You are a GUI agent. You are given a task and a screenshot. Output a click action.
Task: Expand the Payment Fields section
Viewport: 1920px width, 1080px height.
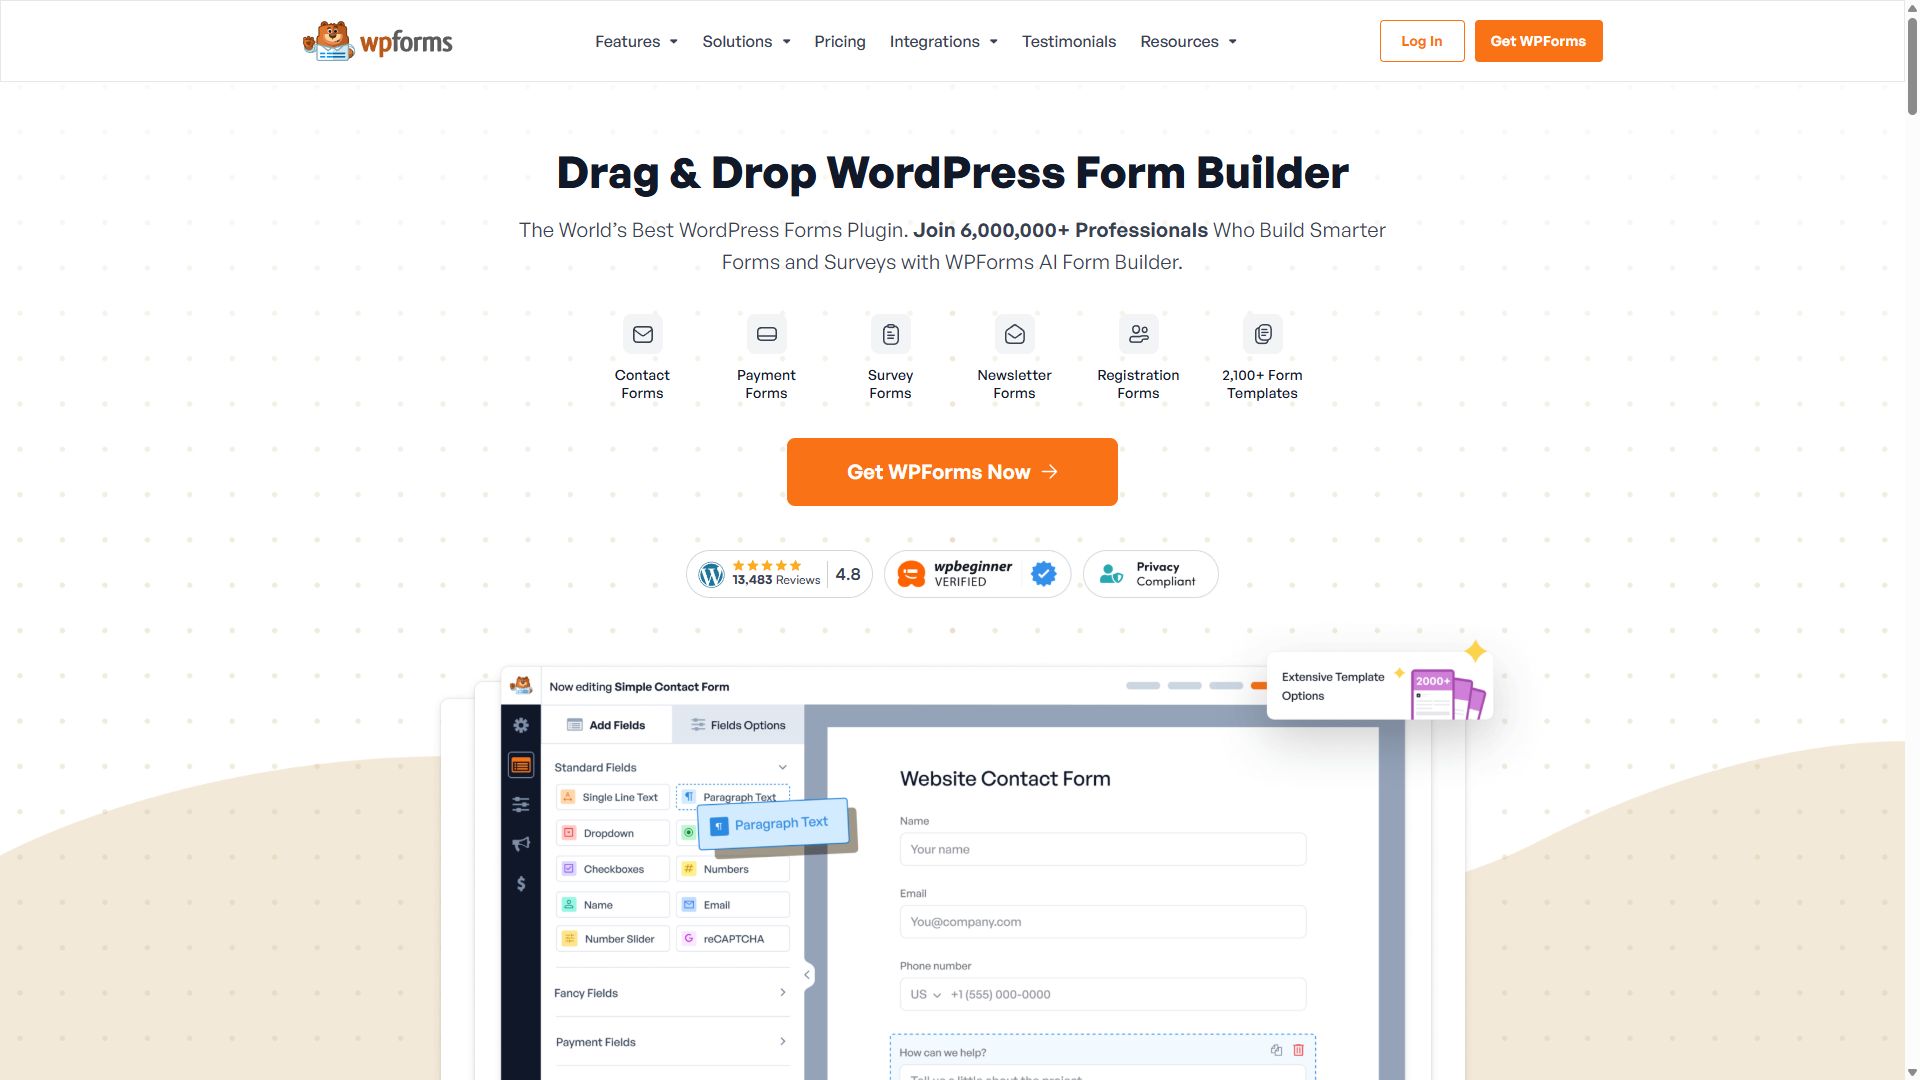(x=671, y=1042)
